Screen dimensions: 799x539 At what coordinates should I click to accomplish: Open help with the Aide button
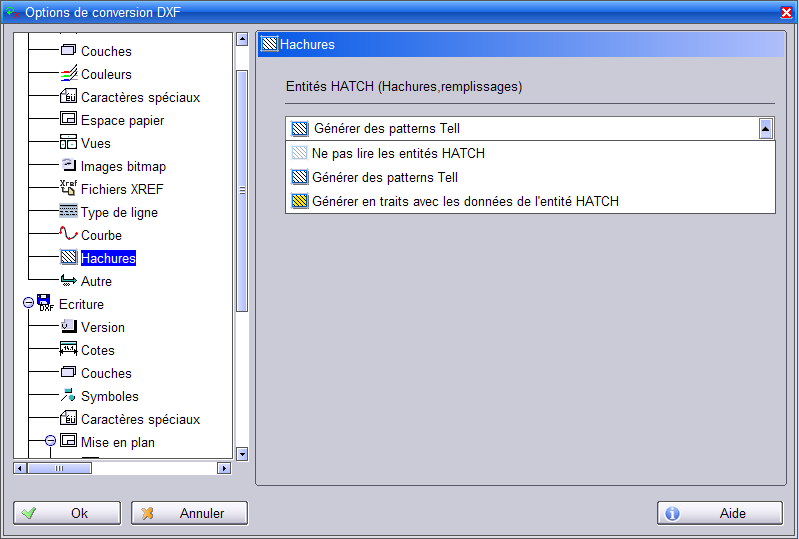coord(719,513)
